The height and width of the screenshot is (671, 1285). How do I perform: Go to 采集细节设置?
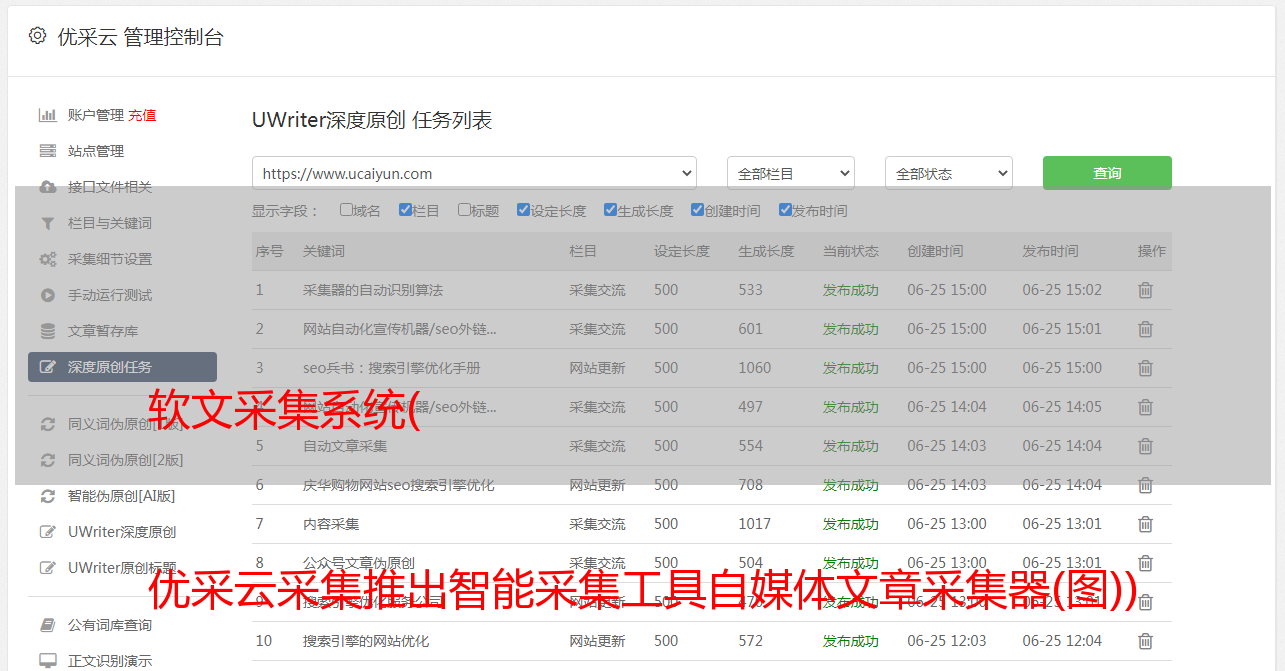click(x=110, y=259)
